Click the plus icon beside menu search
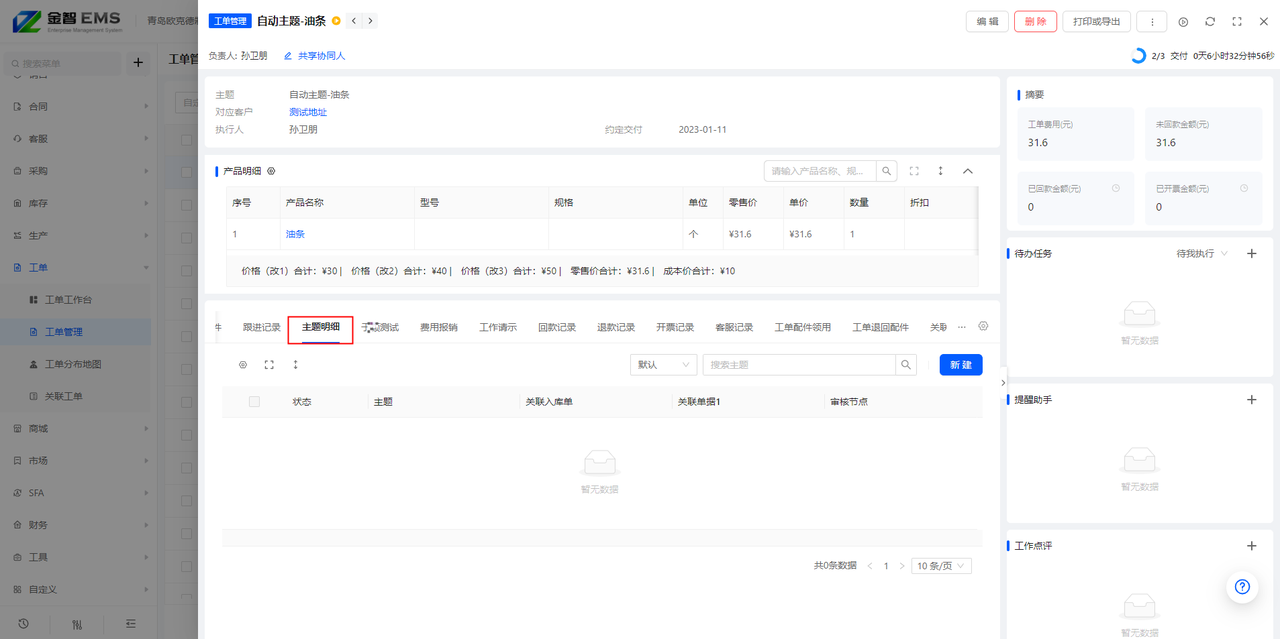The image size is (1280, 639). click(x=138, y=63)
